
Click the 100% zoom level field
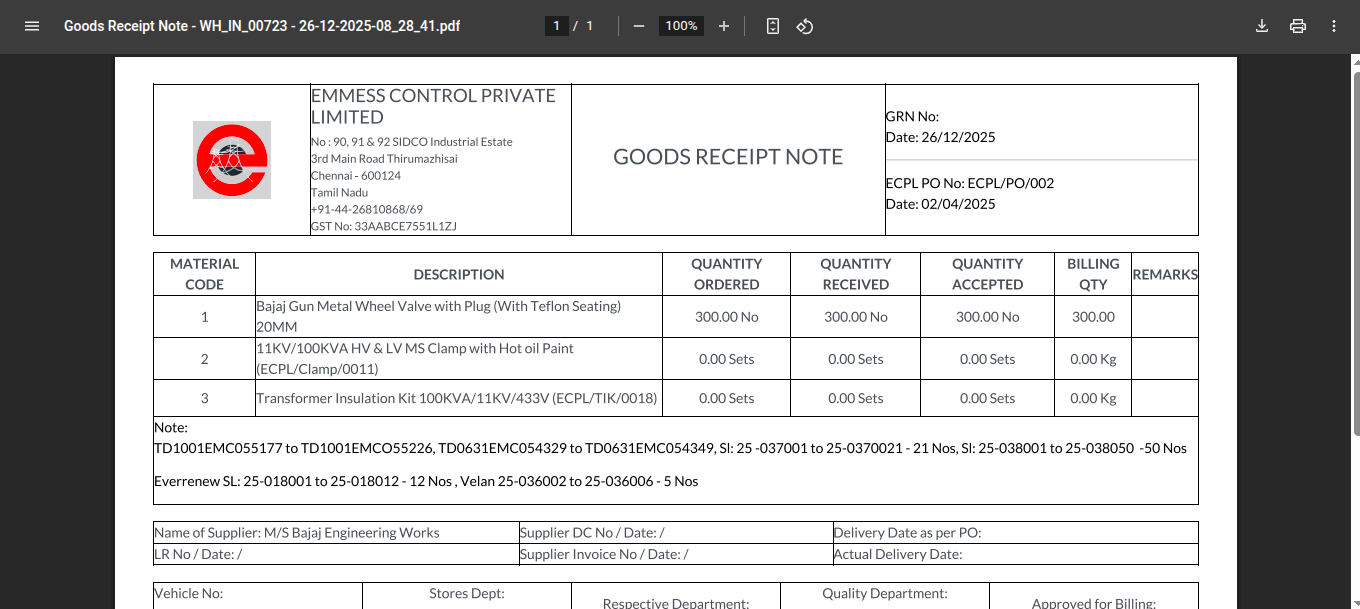point(681,26)
